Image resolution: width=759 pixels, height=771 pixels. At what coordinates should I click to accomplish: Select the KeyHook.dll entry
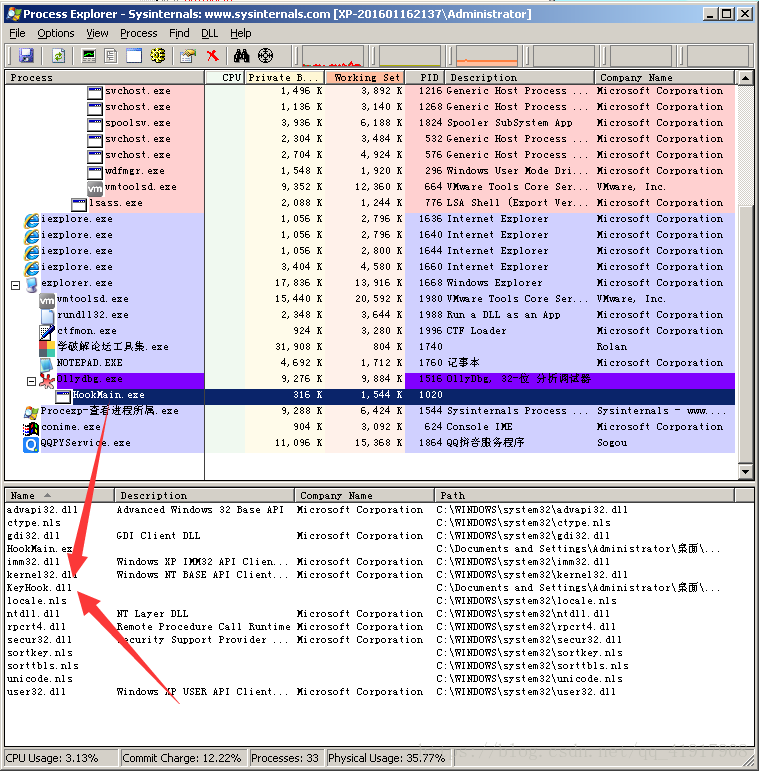(x=39, y=588)
